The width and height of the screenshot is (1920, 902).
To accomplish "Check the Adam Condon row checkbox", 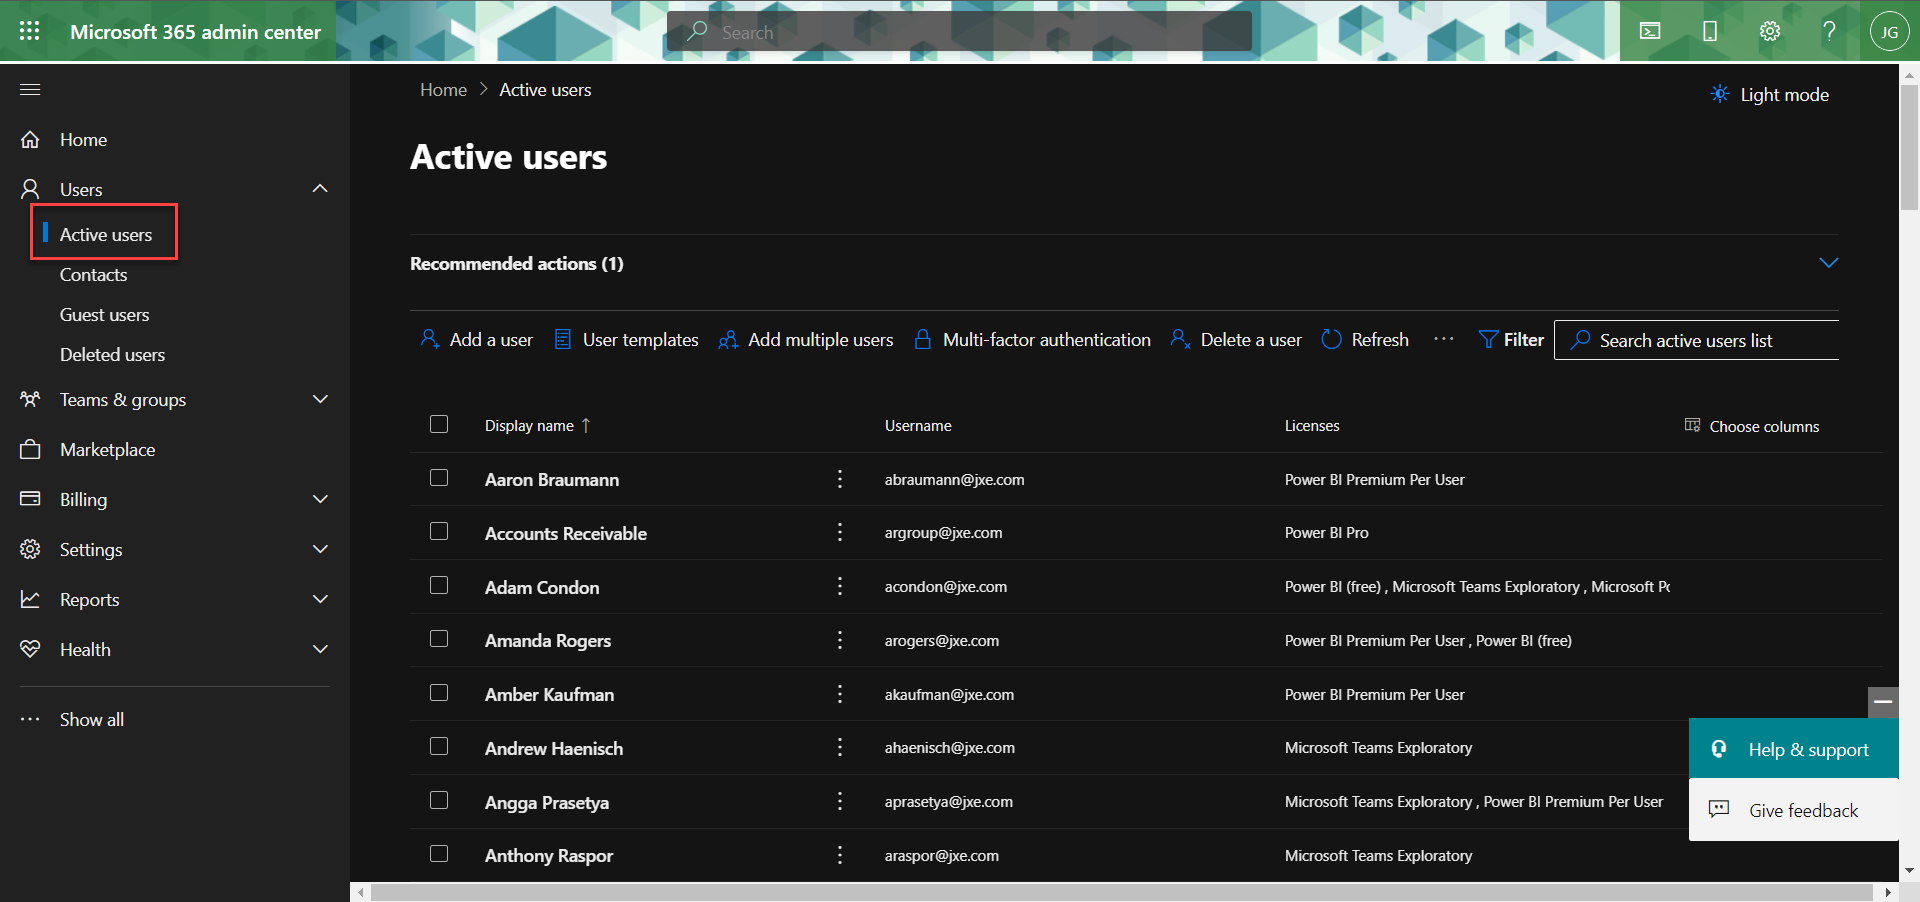I will (439, 585).
